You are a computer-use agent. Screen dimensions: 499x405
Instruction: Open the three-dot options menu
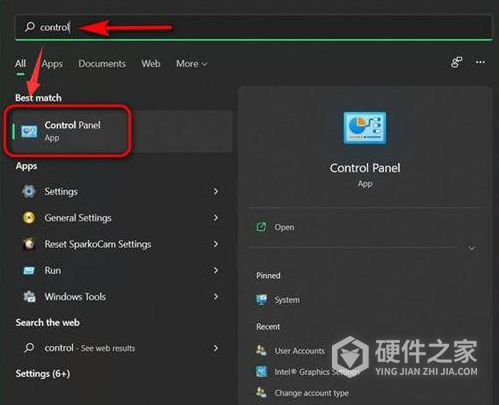point(480,62)
